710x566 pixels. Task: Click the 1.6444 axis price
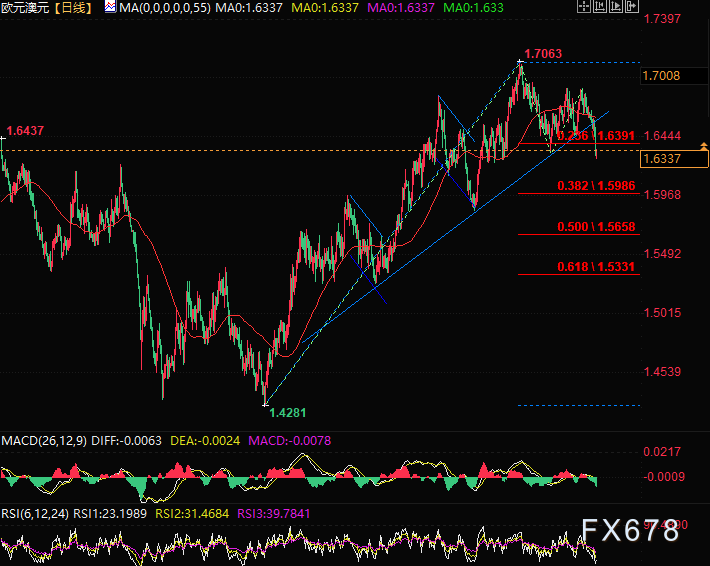tap(662, 136)
